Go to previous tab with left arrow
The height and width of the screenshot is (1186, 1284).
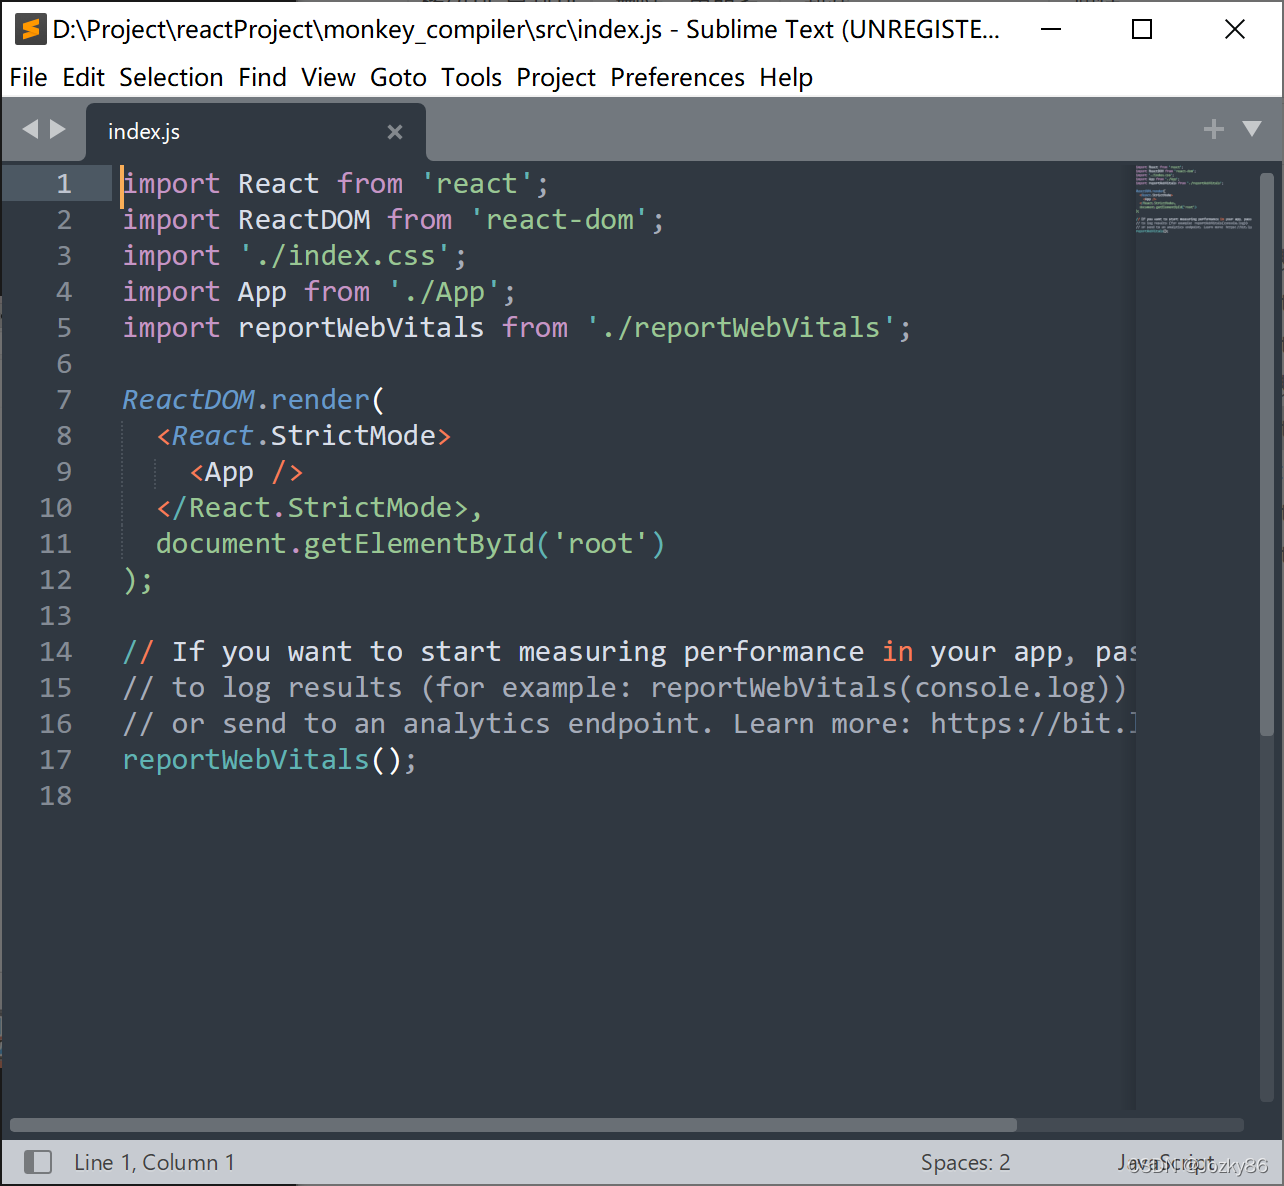click(30, 129)
